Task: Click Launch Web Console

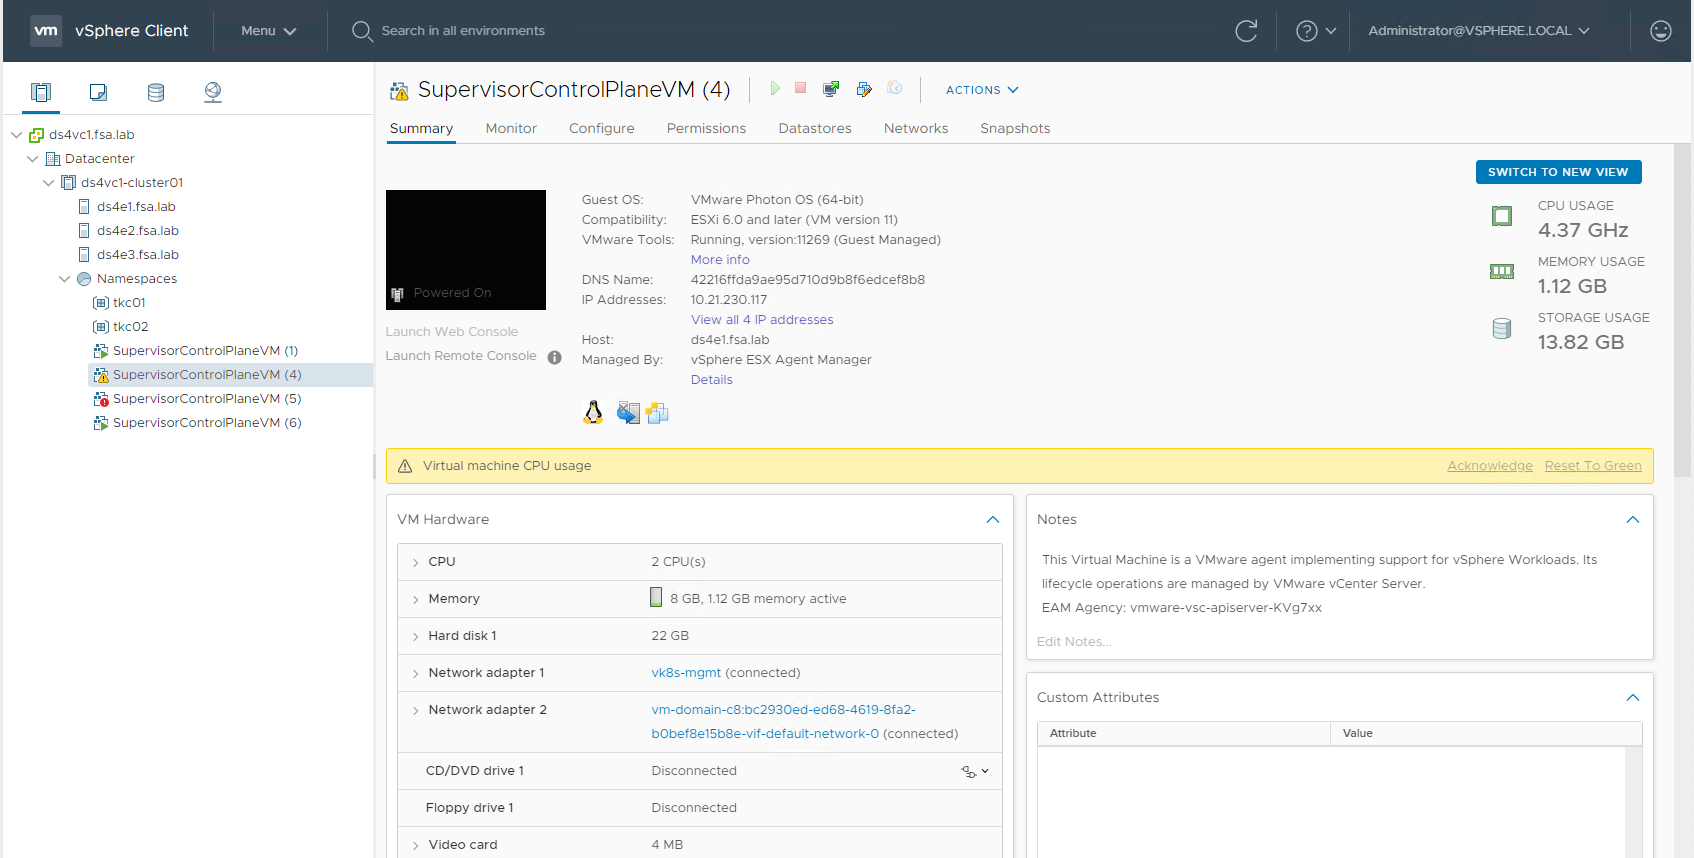Action: click(452, 332)
